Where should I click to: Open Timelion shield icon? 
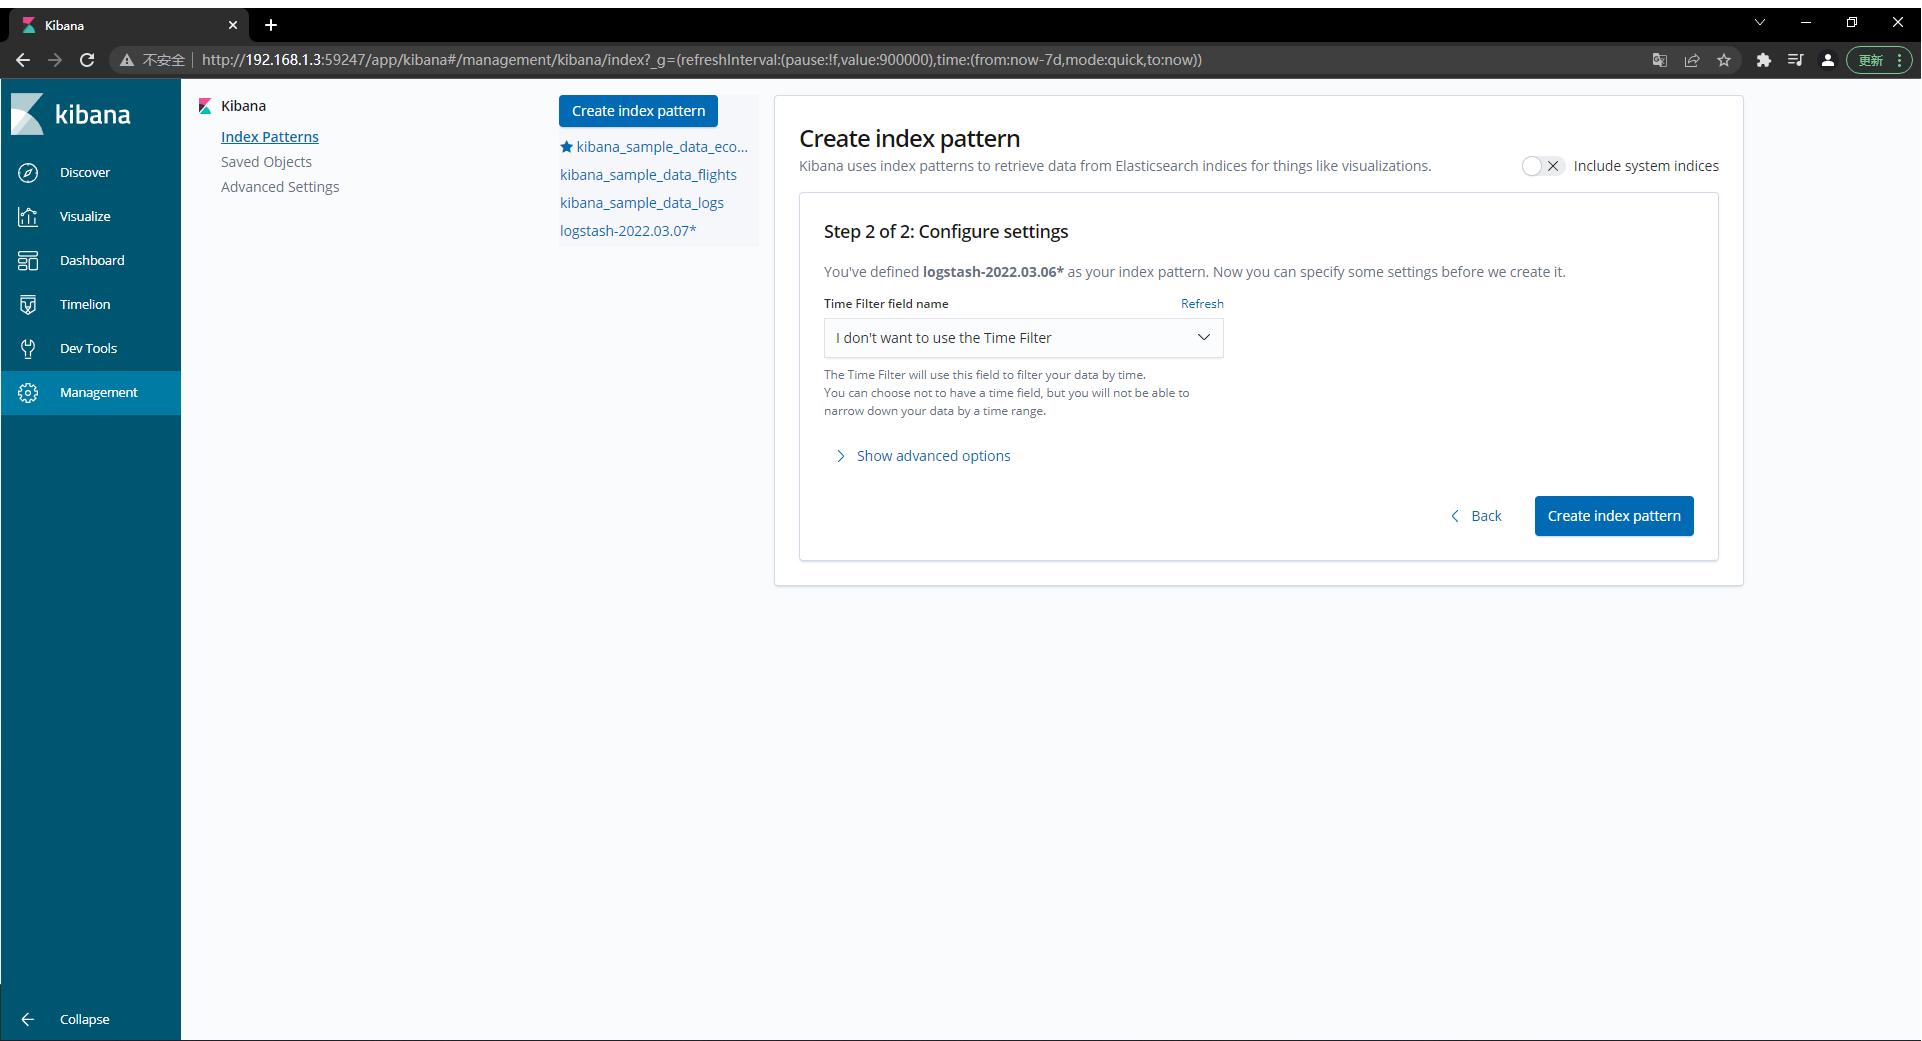tap(28, 305)
